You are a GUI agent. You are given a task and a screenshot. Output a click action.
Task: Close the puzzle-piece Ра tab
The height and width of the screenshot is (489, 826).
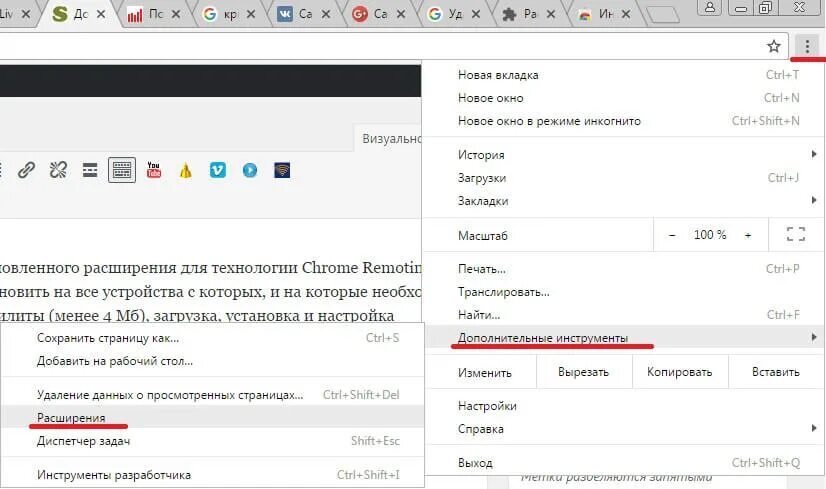point(550,14)
